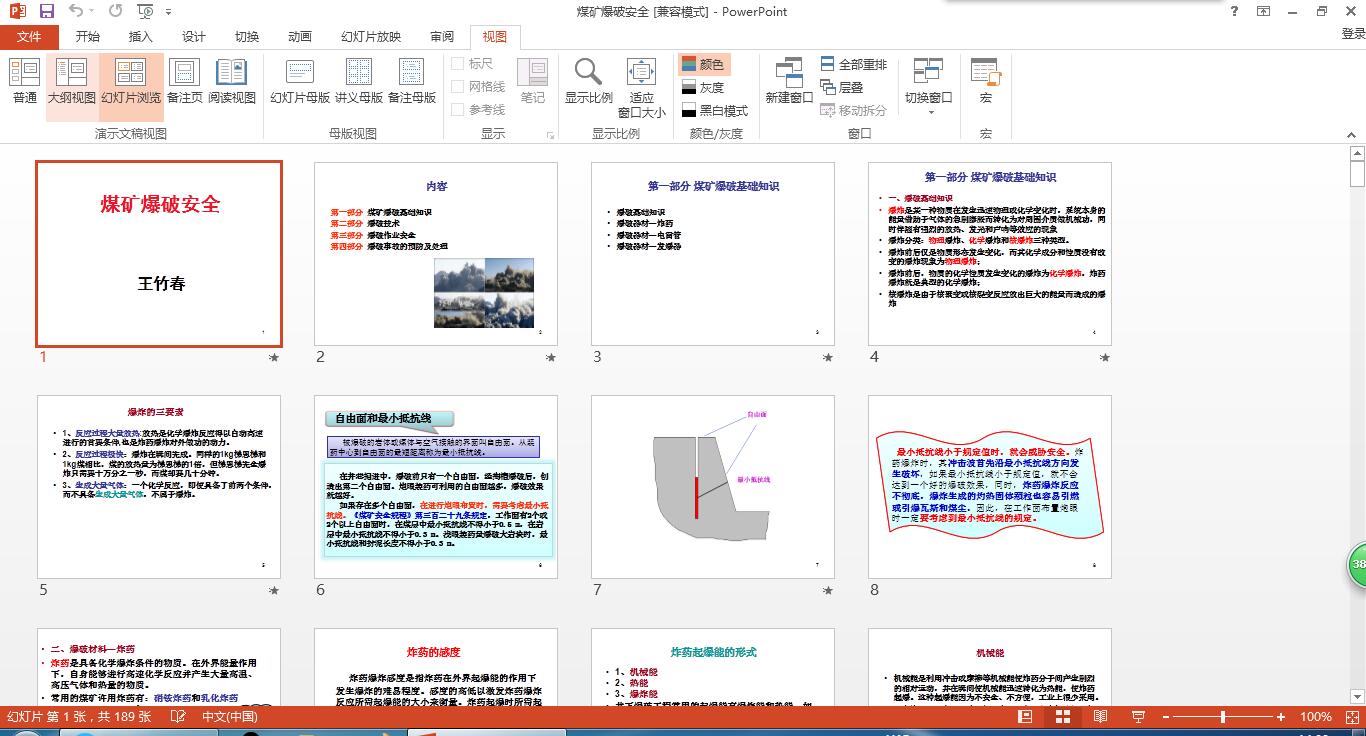Undo last action in quick access toolbar
This screenshot has width=1366, height=736.
pos(77,12)
